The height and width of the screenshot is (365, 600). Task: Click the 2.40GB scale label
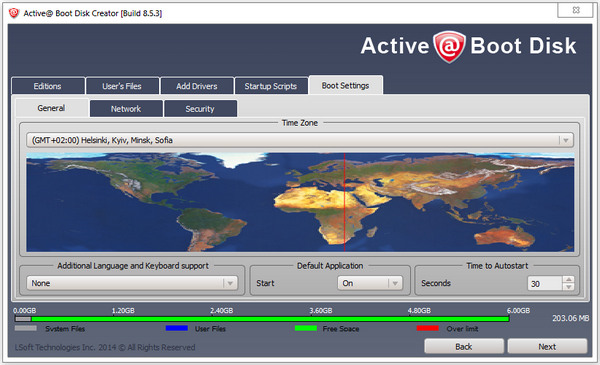coord(222,310)
